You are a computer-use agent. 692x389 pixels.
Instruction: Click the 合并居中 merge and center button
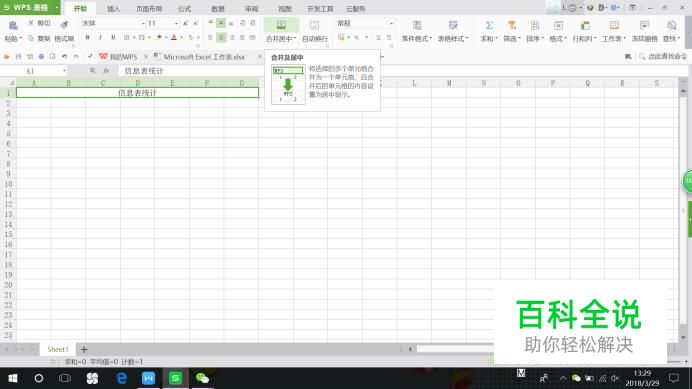281,31
